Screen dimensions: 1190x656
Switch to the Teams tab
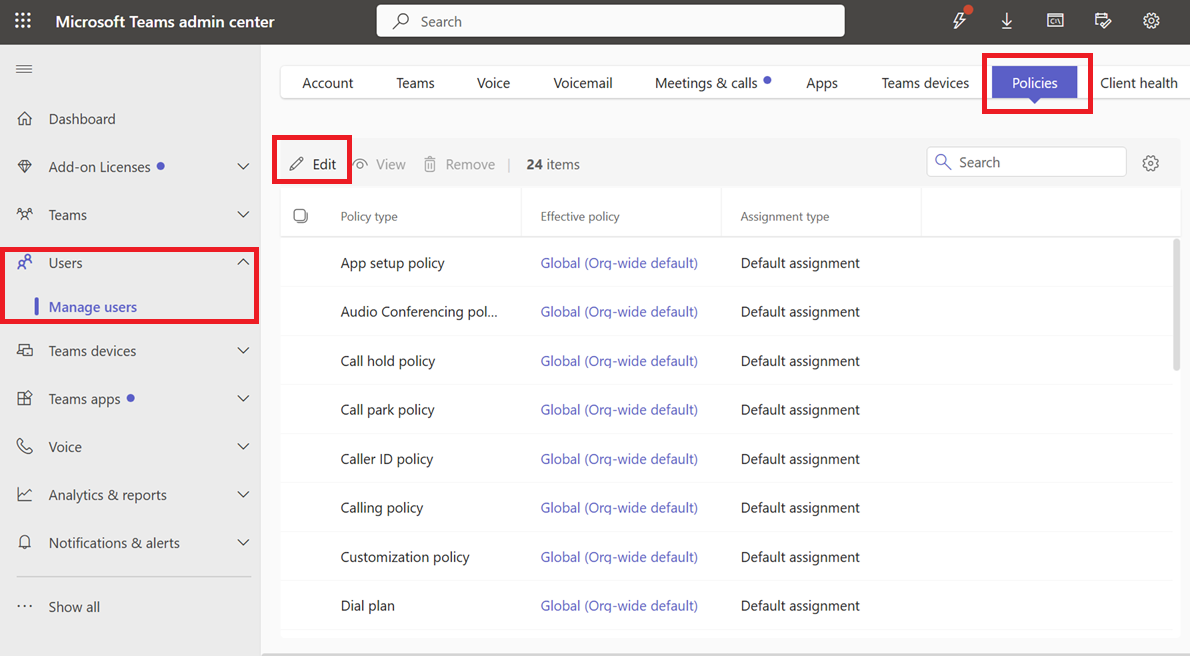[415, 83]
